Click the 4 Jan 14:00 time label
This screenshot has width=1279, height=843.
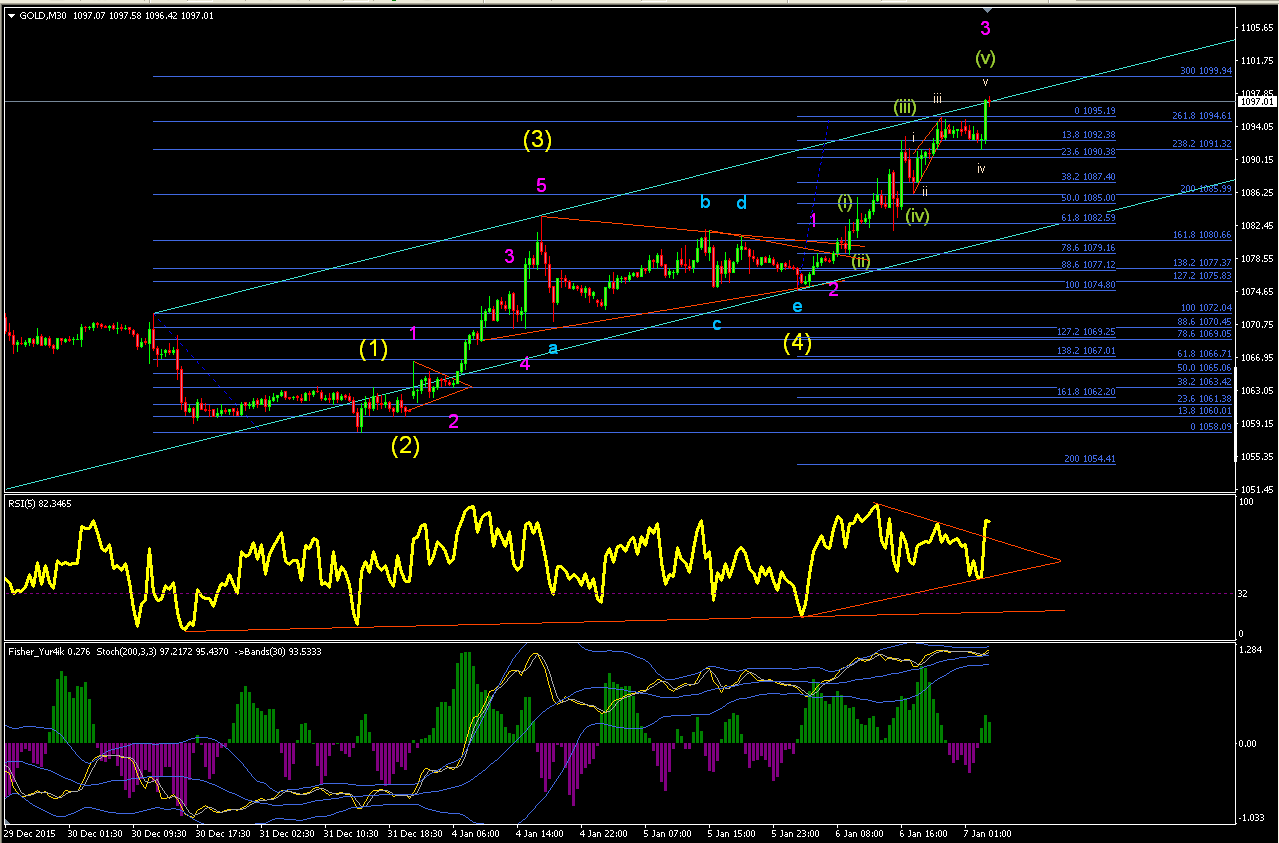coord(540,832)
